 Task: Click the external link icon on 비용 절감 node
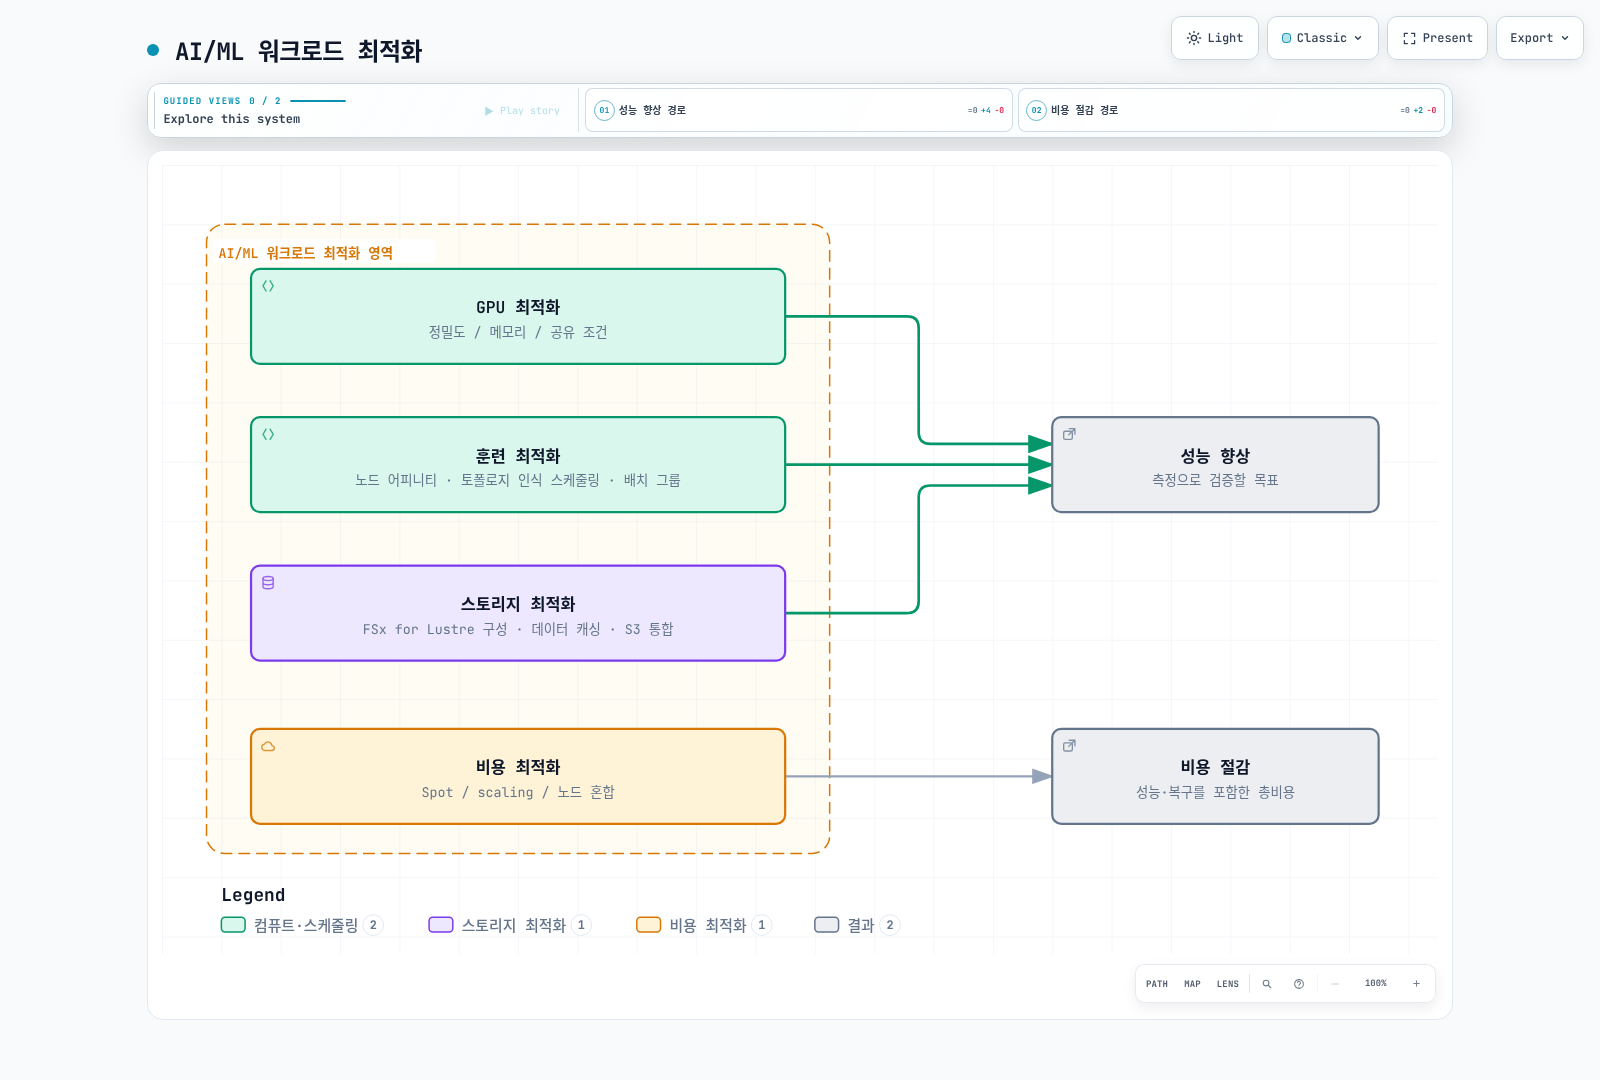pyautogui.click(x=1069, y=746)
